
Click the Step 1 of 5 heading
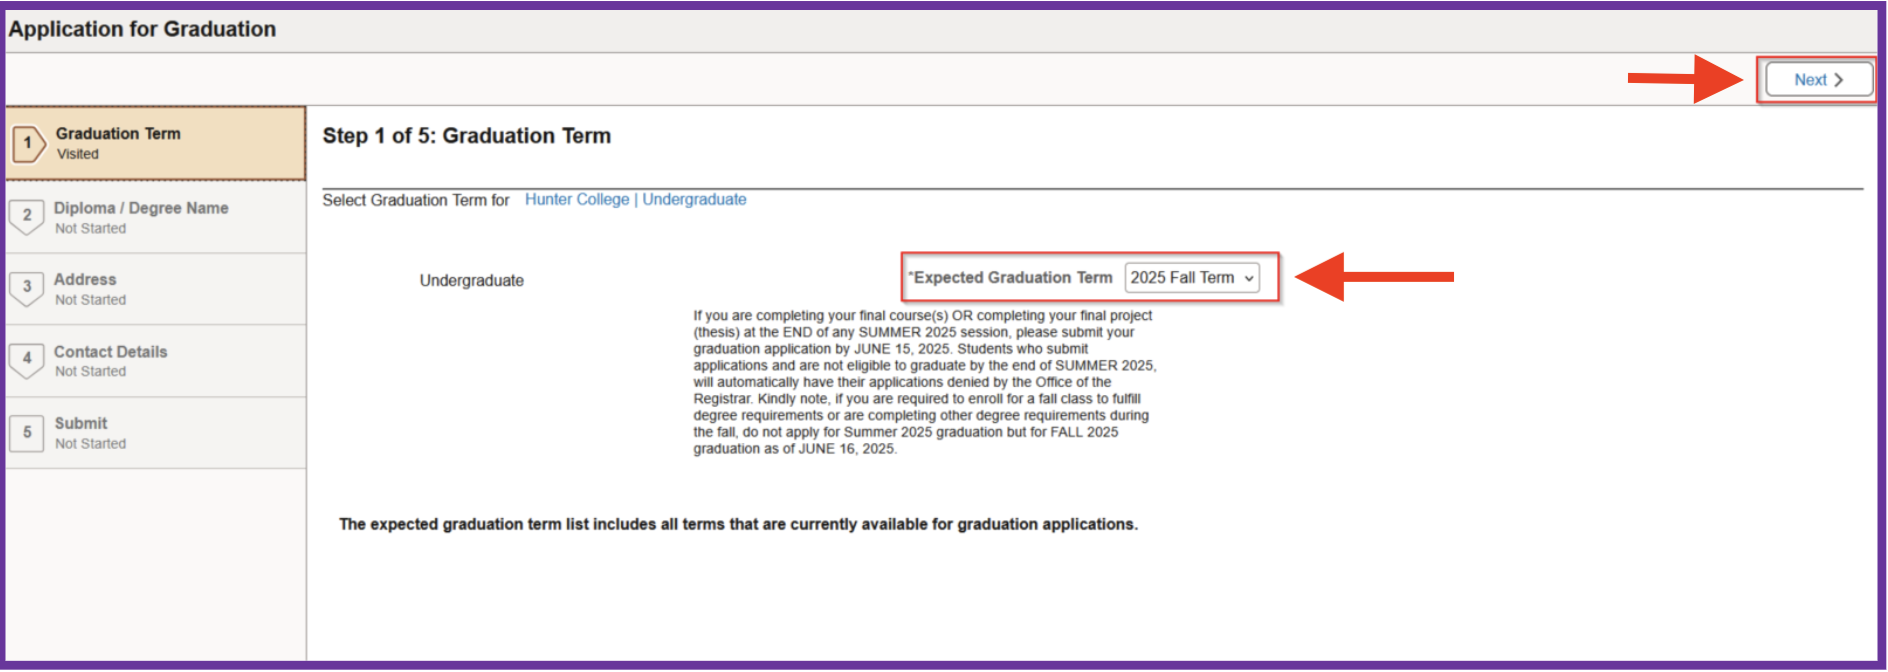[x=466, y=136]
